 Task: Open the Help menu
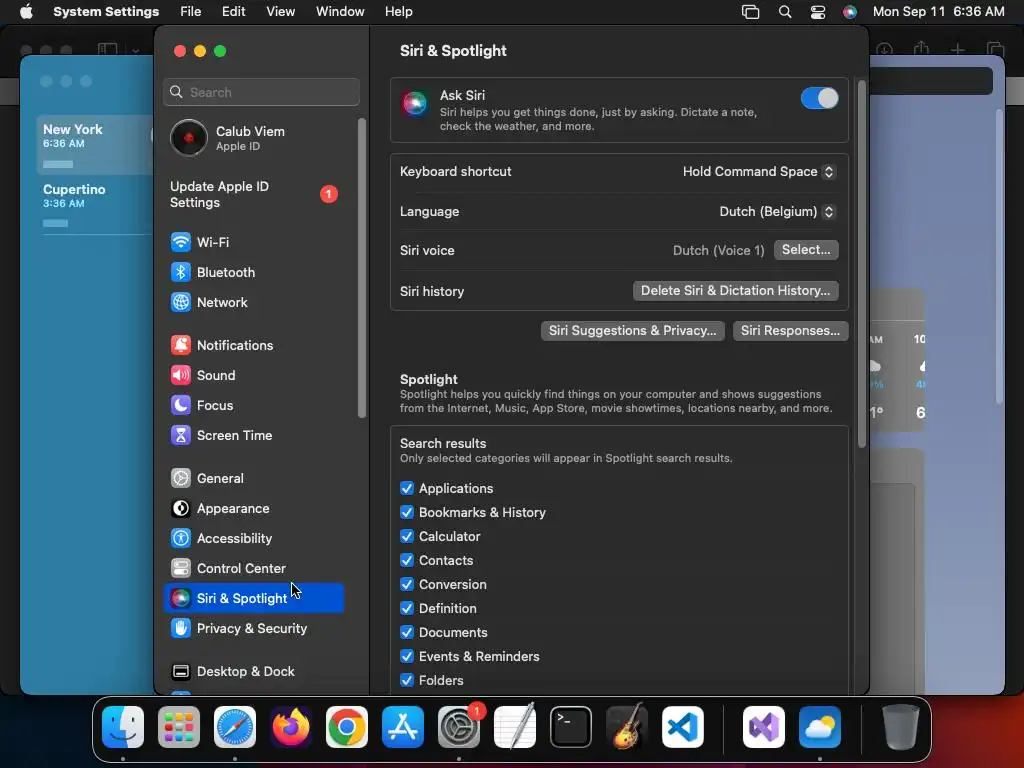(398, 12)
